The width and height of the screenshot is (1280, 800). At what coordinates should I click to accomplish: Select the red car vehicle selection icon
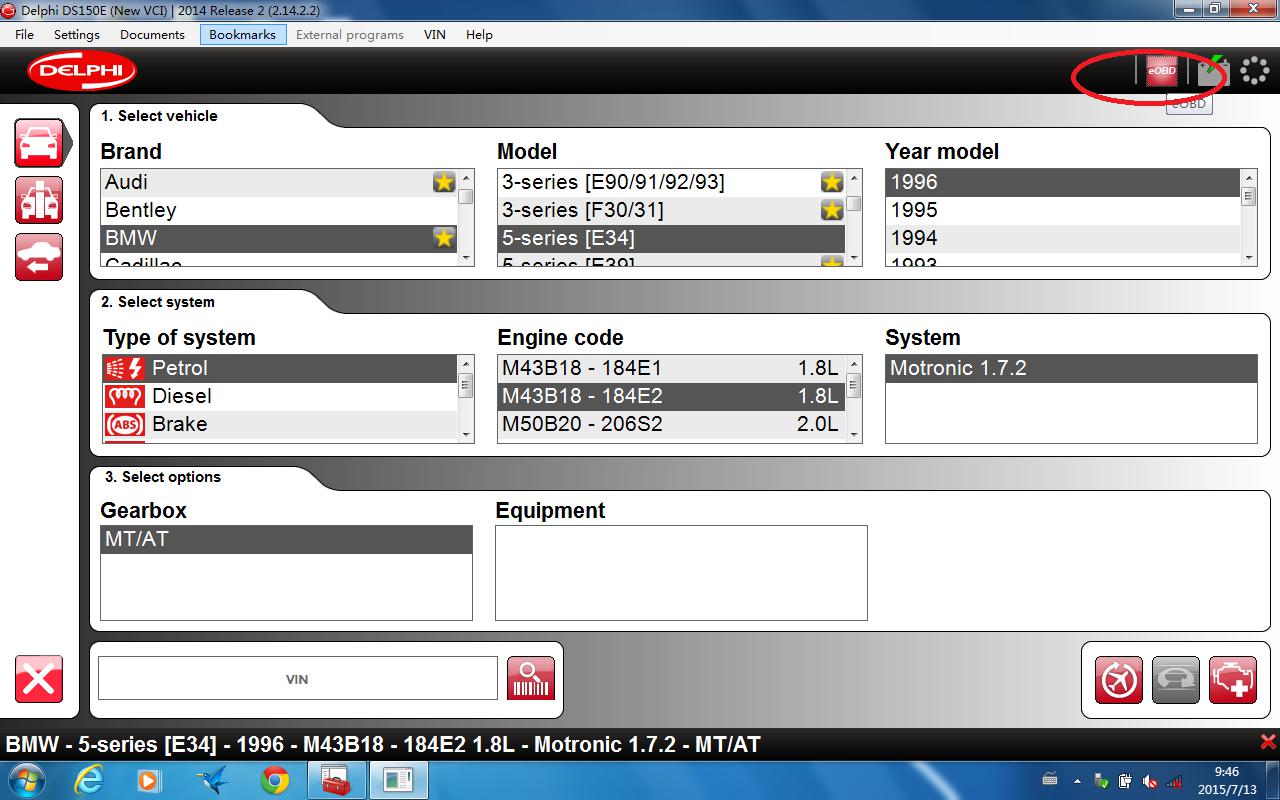[x=39, y=143]
